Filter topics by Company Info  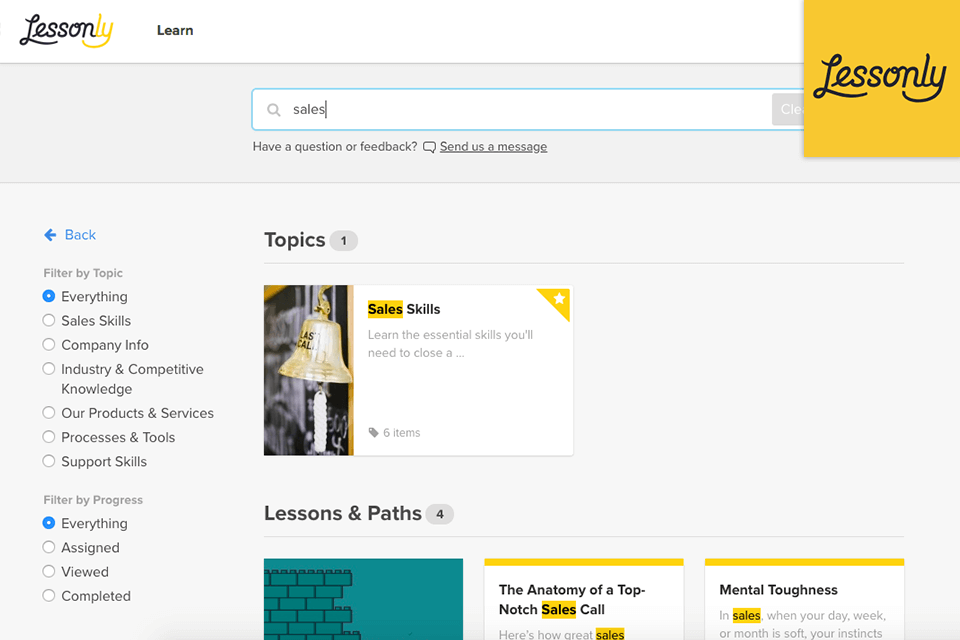49,345
